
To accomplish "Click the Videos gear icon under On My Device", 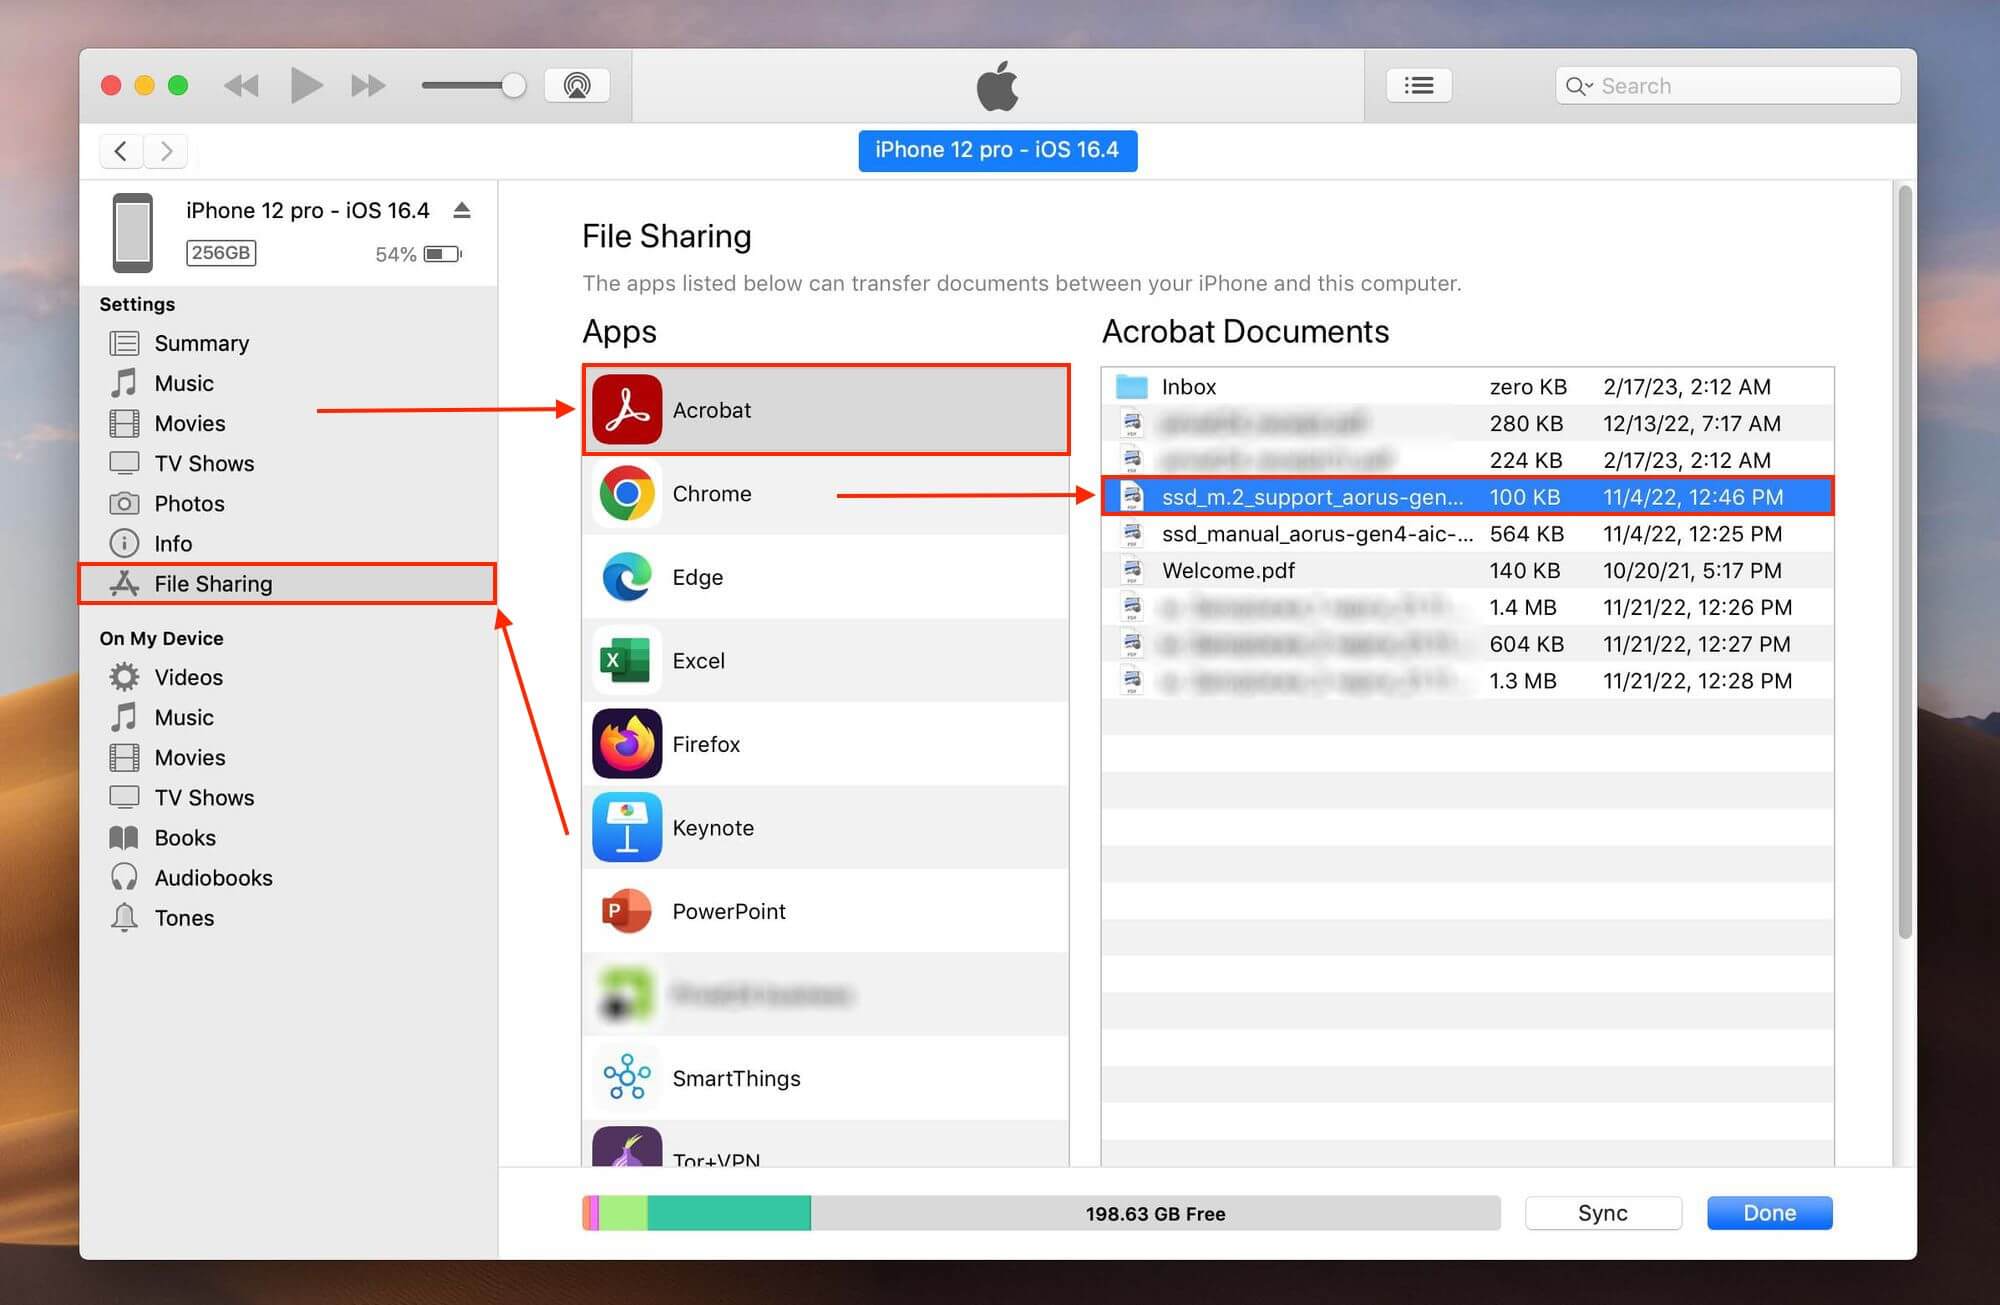I will coord(124,677).
